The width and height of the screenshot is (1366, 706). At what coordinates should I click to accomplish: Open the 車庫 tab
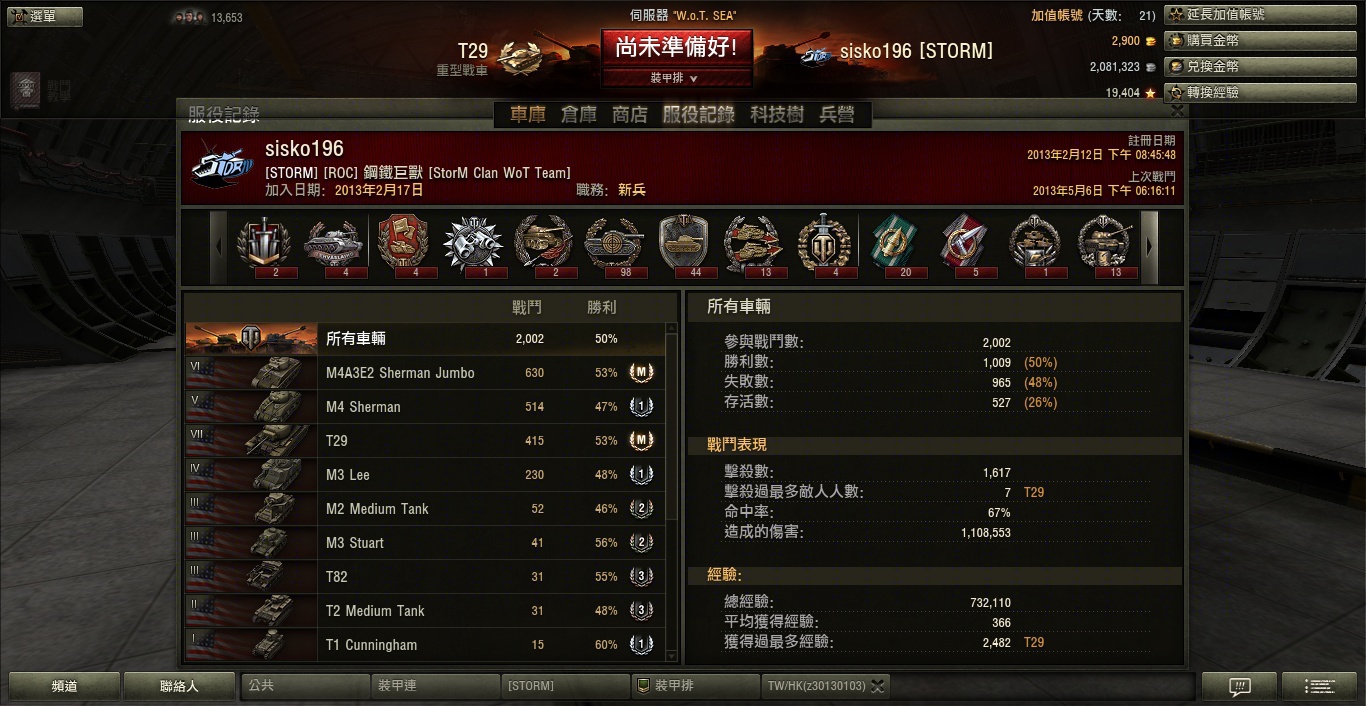pyautogui.click(x=528, y=114)
